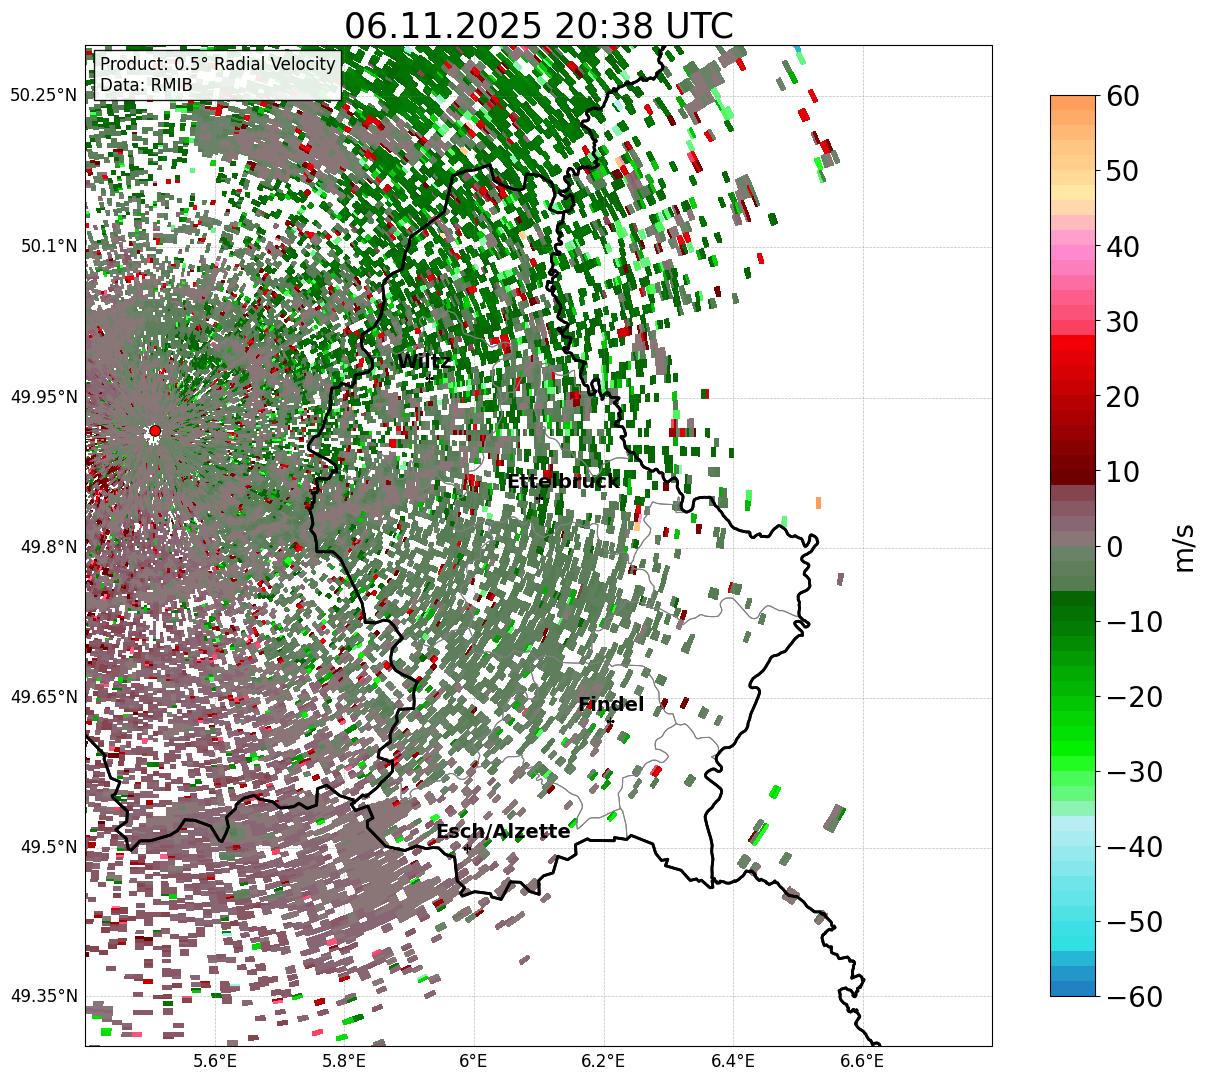Click the 50.1°N latitude tick label

(48, 246)
